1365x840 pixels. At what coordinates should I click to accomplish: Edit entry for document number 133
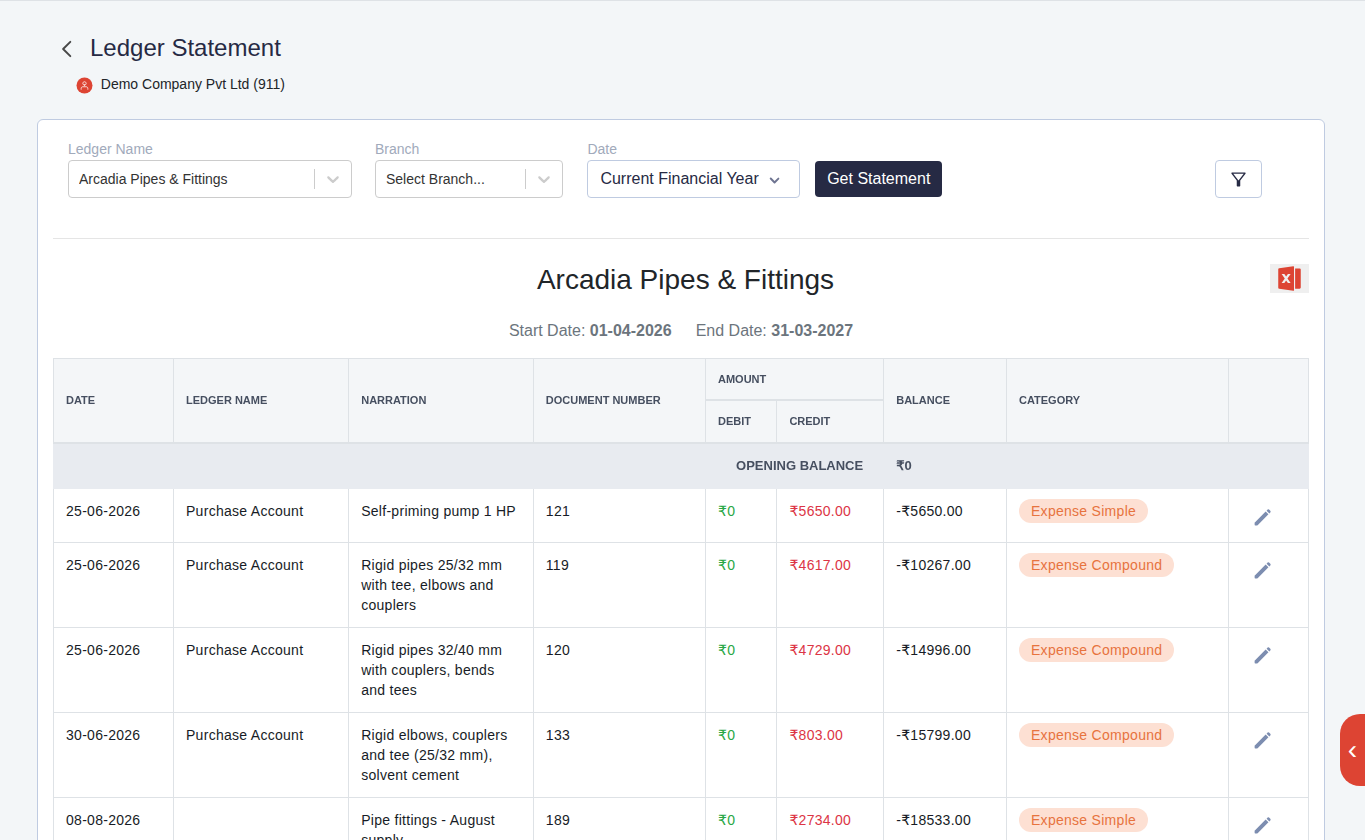(1263, 740)
